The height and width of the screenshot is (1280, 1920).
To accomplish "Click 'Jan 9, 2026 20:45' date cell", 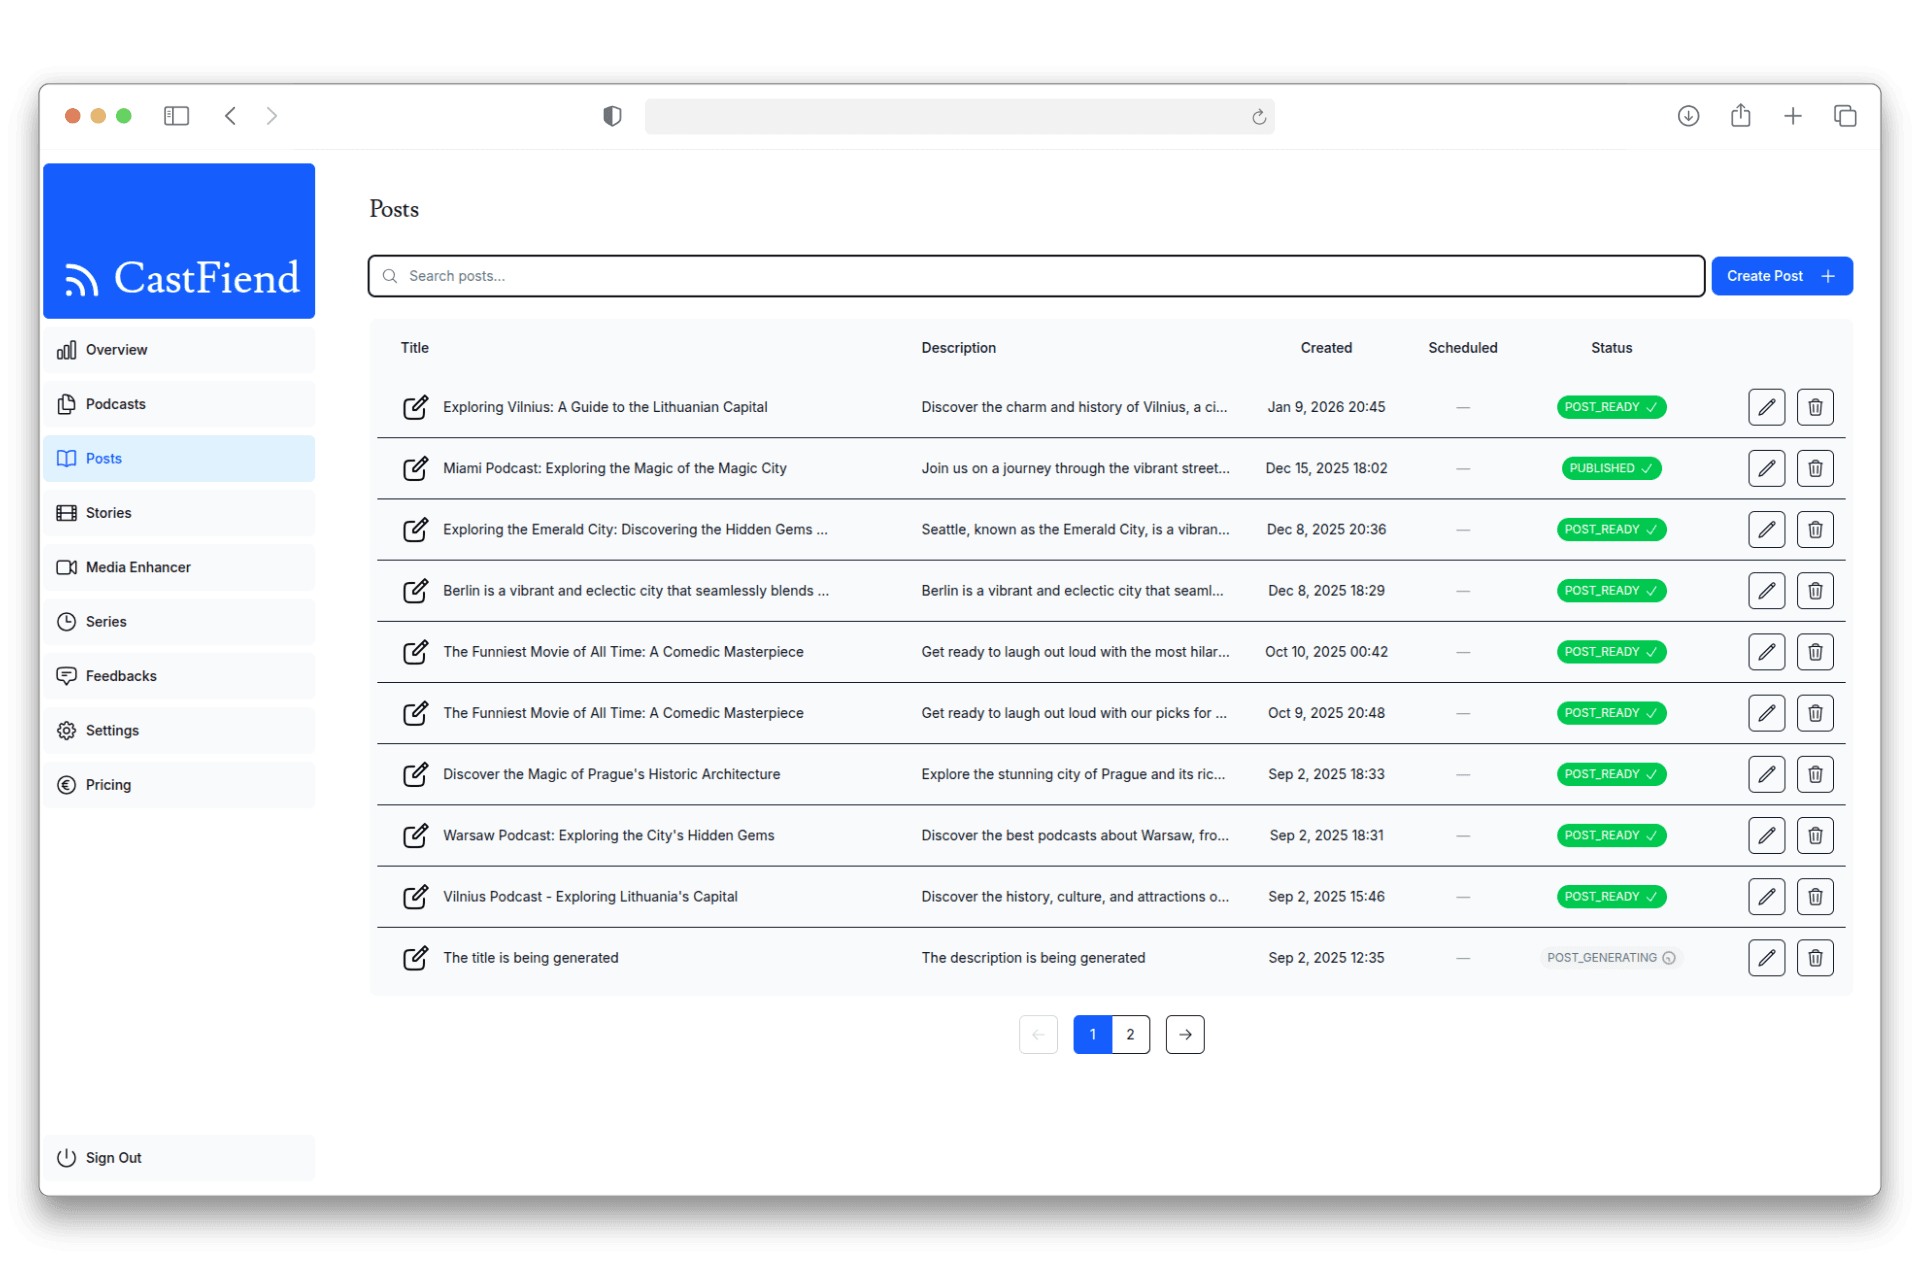I will click(x=1326, y=407).
